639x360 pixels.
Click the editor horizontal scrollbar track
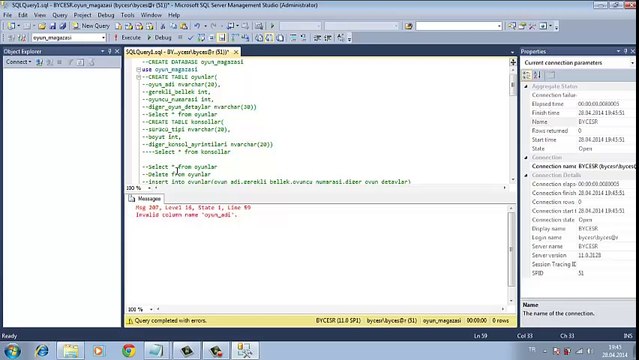tap(330, 188)
